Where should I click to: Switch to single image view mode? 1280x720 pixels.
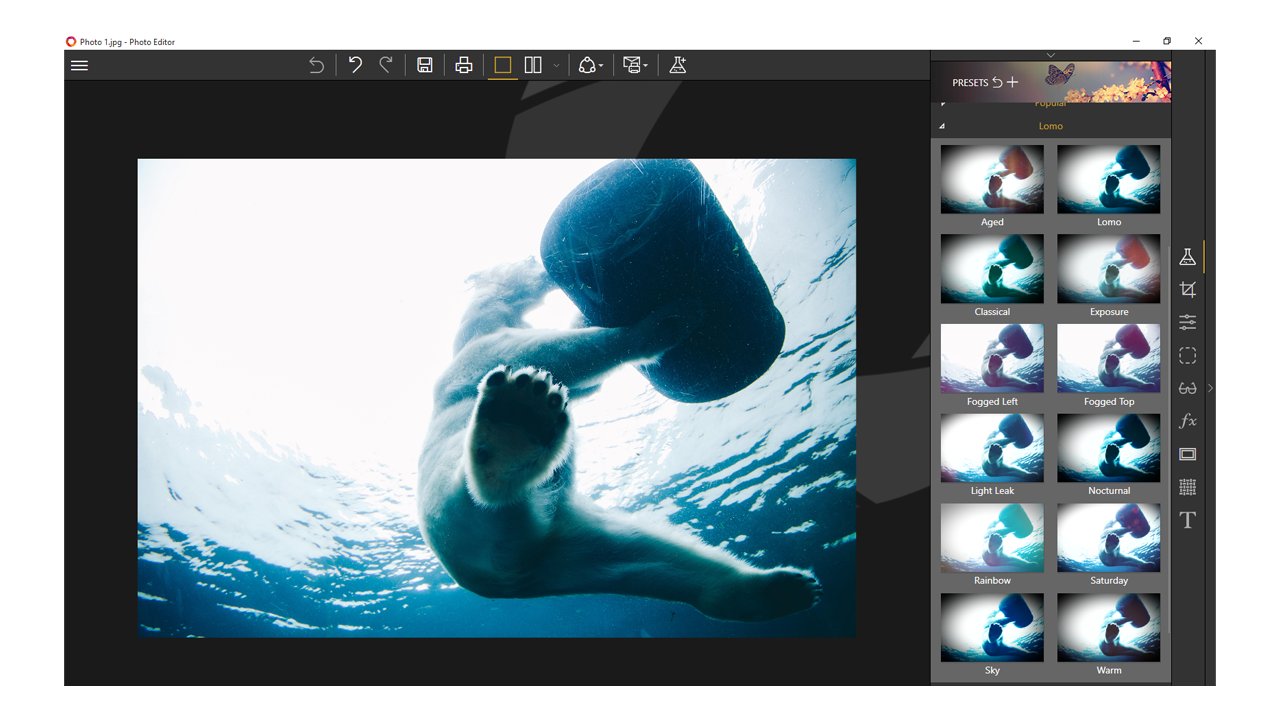503,65
